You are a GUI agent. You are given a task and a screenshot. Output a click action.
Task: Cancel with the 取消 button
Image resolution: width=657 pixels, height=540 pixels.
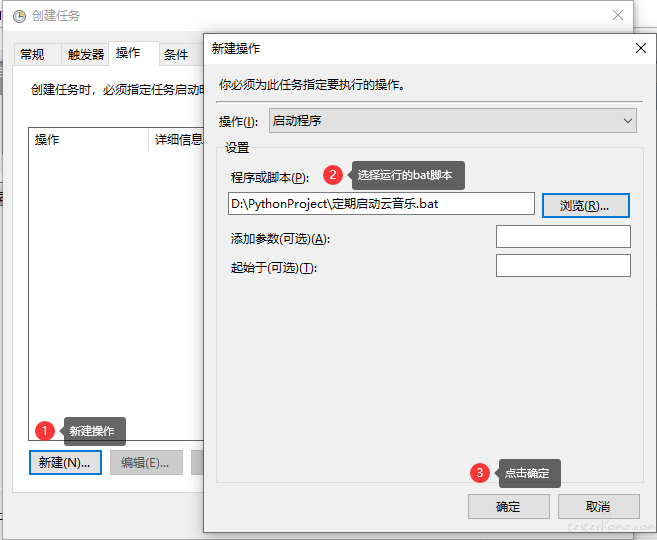click(598, 507)
